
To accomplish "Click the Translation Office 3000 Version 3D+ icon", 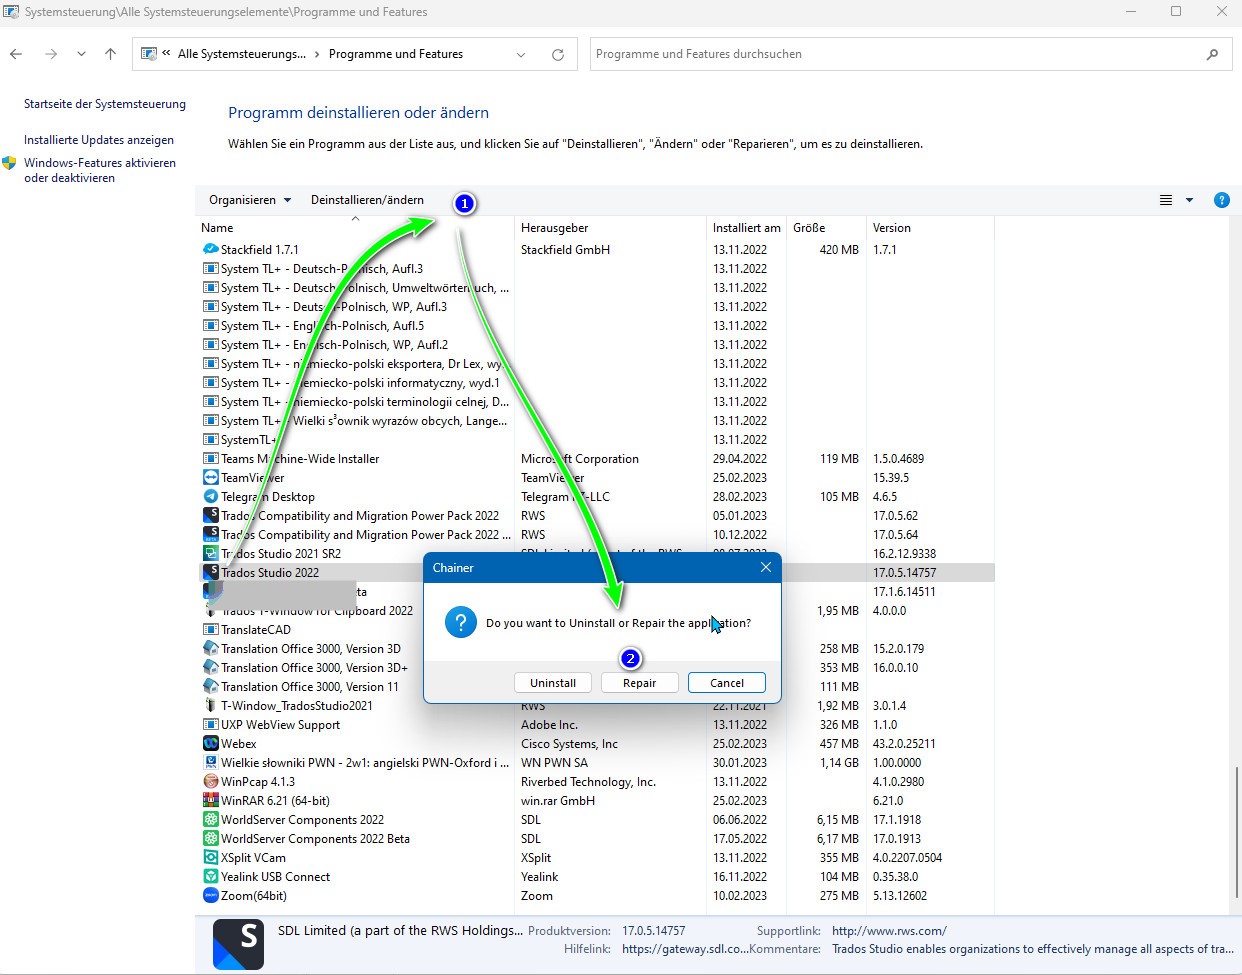I will click(x=210, y=668).
